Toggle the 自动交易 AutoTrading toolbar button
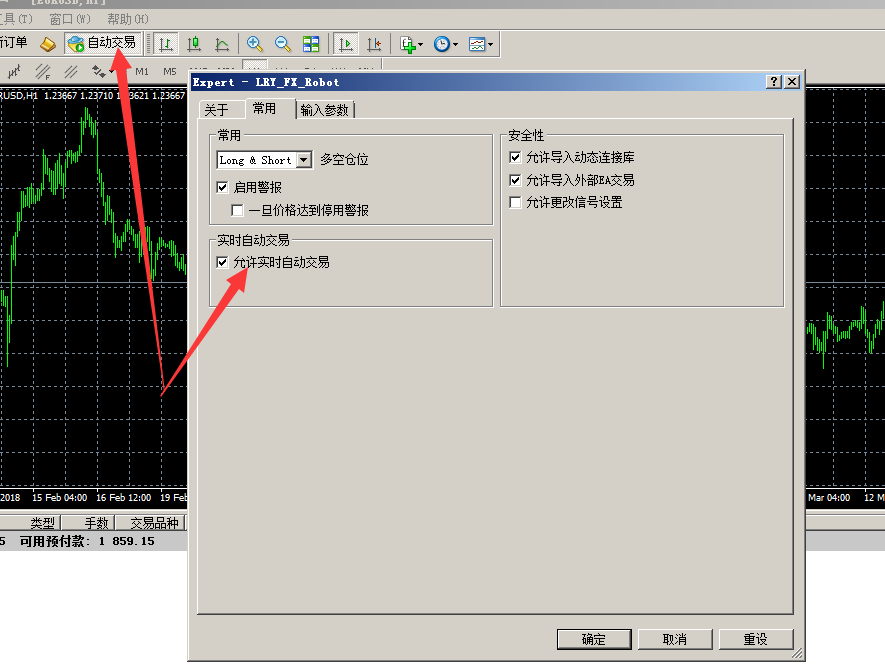Screen dimensions: 885x669 click(x=102, y=43)
